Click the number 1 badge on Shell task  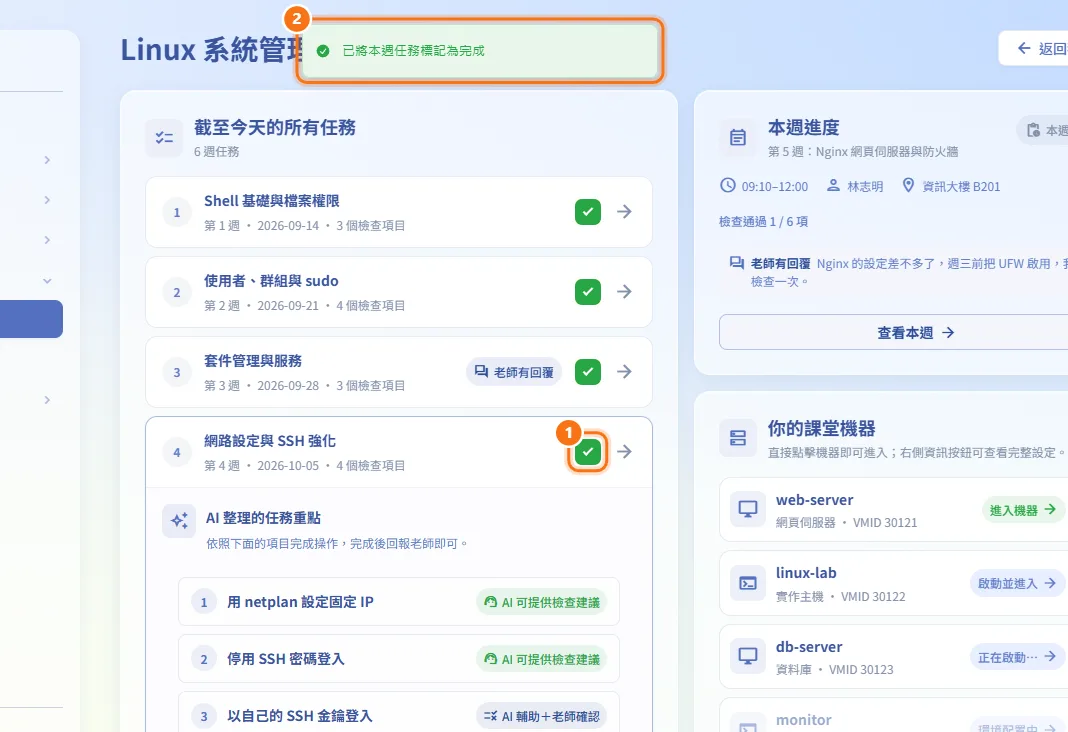(177, 212)
